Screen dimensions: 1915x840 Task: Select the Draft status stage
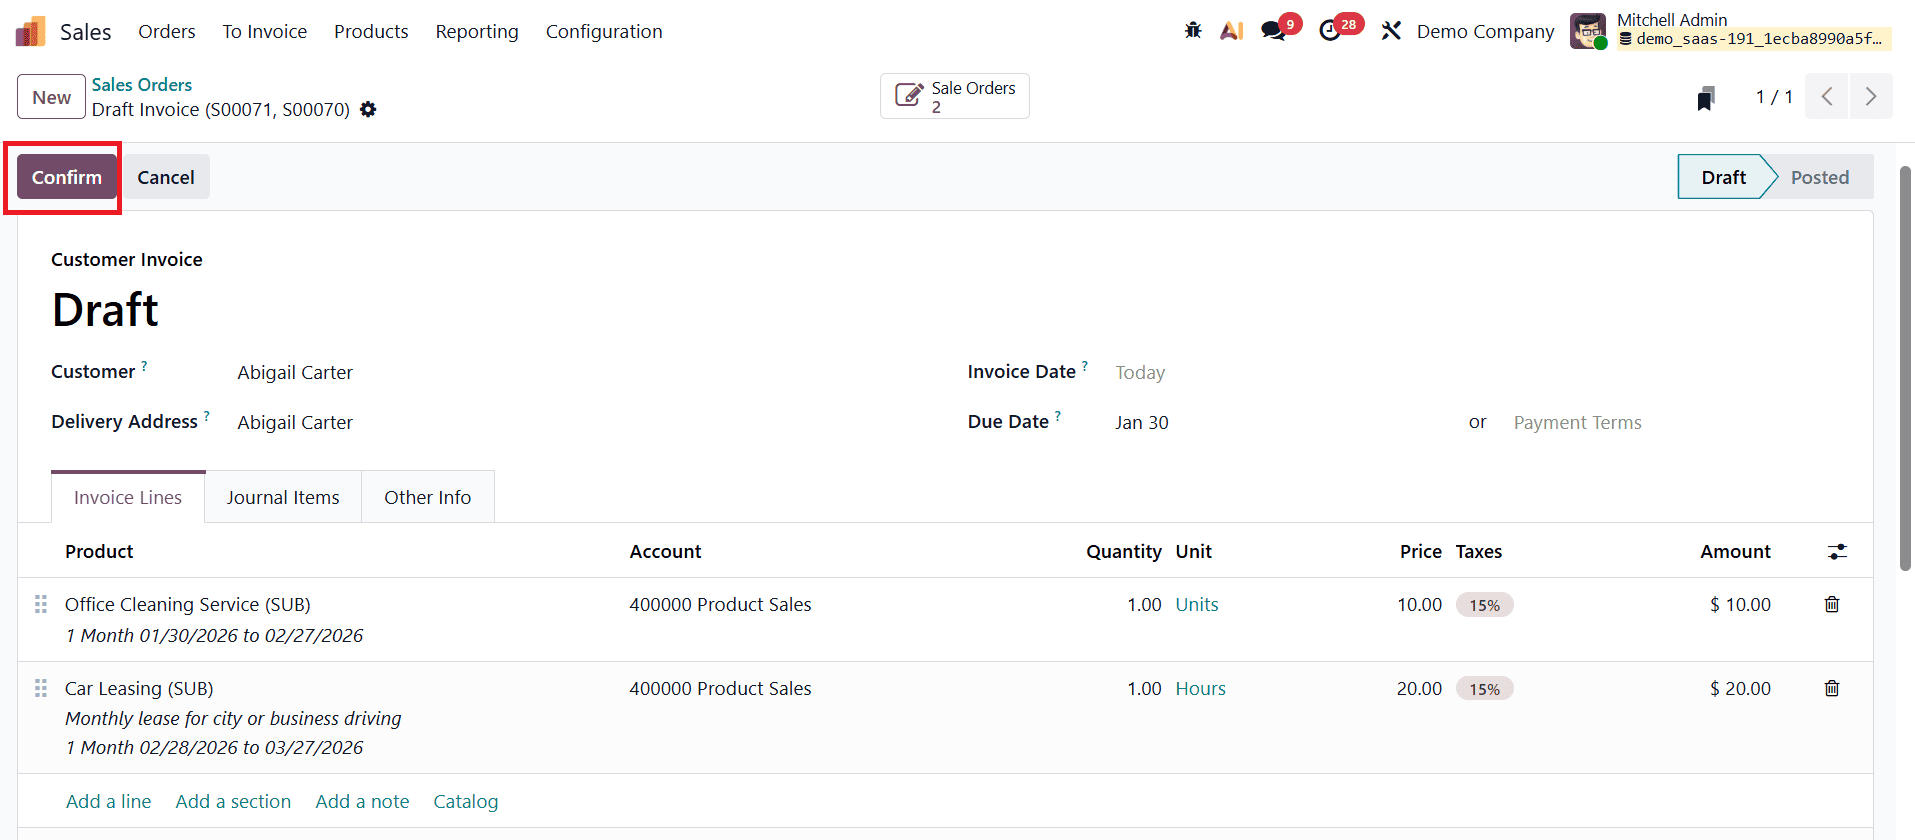pyautogui.click(x=1723, y=177)
